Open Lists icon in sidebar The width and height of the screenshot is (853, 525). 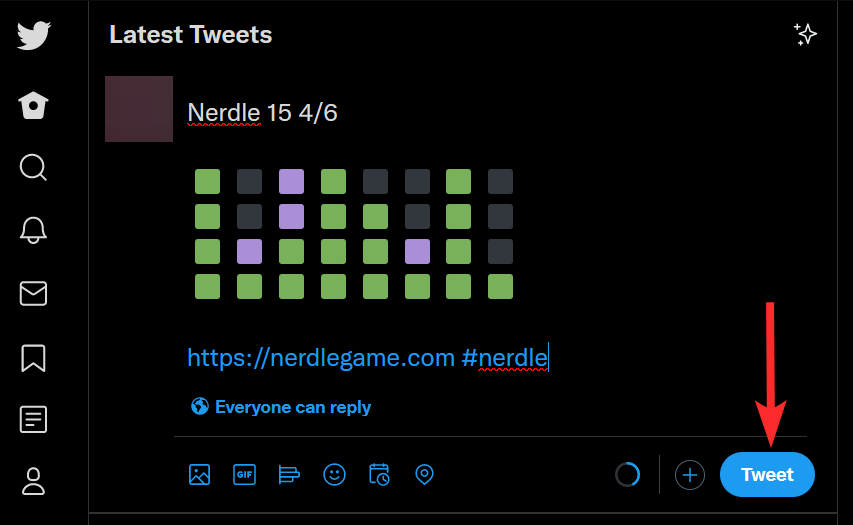pos(33,419)
